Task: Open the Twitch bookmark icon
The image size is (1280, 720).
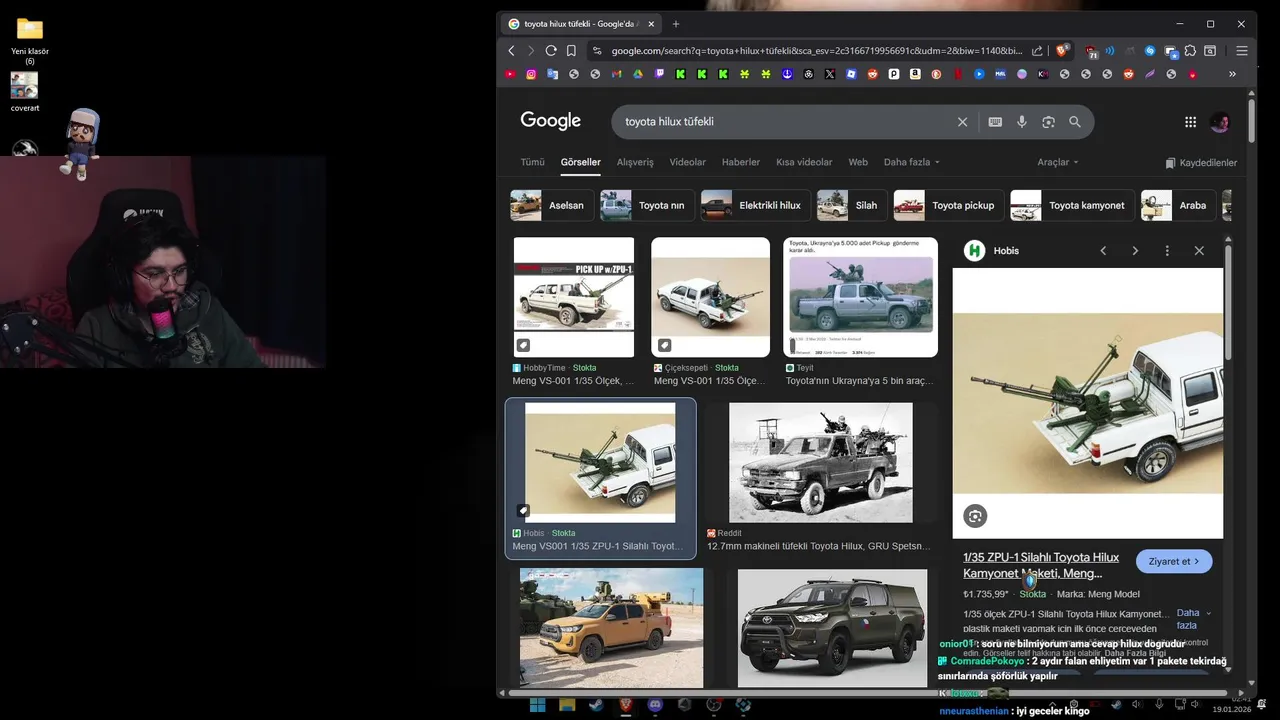Action: [660, 74]
